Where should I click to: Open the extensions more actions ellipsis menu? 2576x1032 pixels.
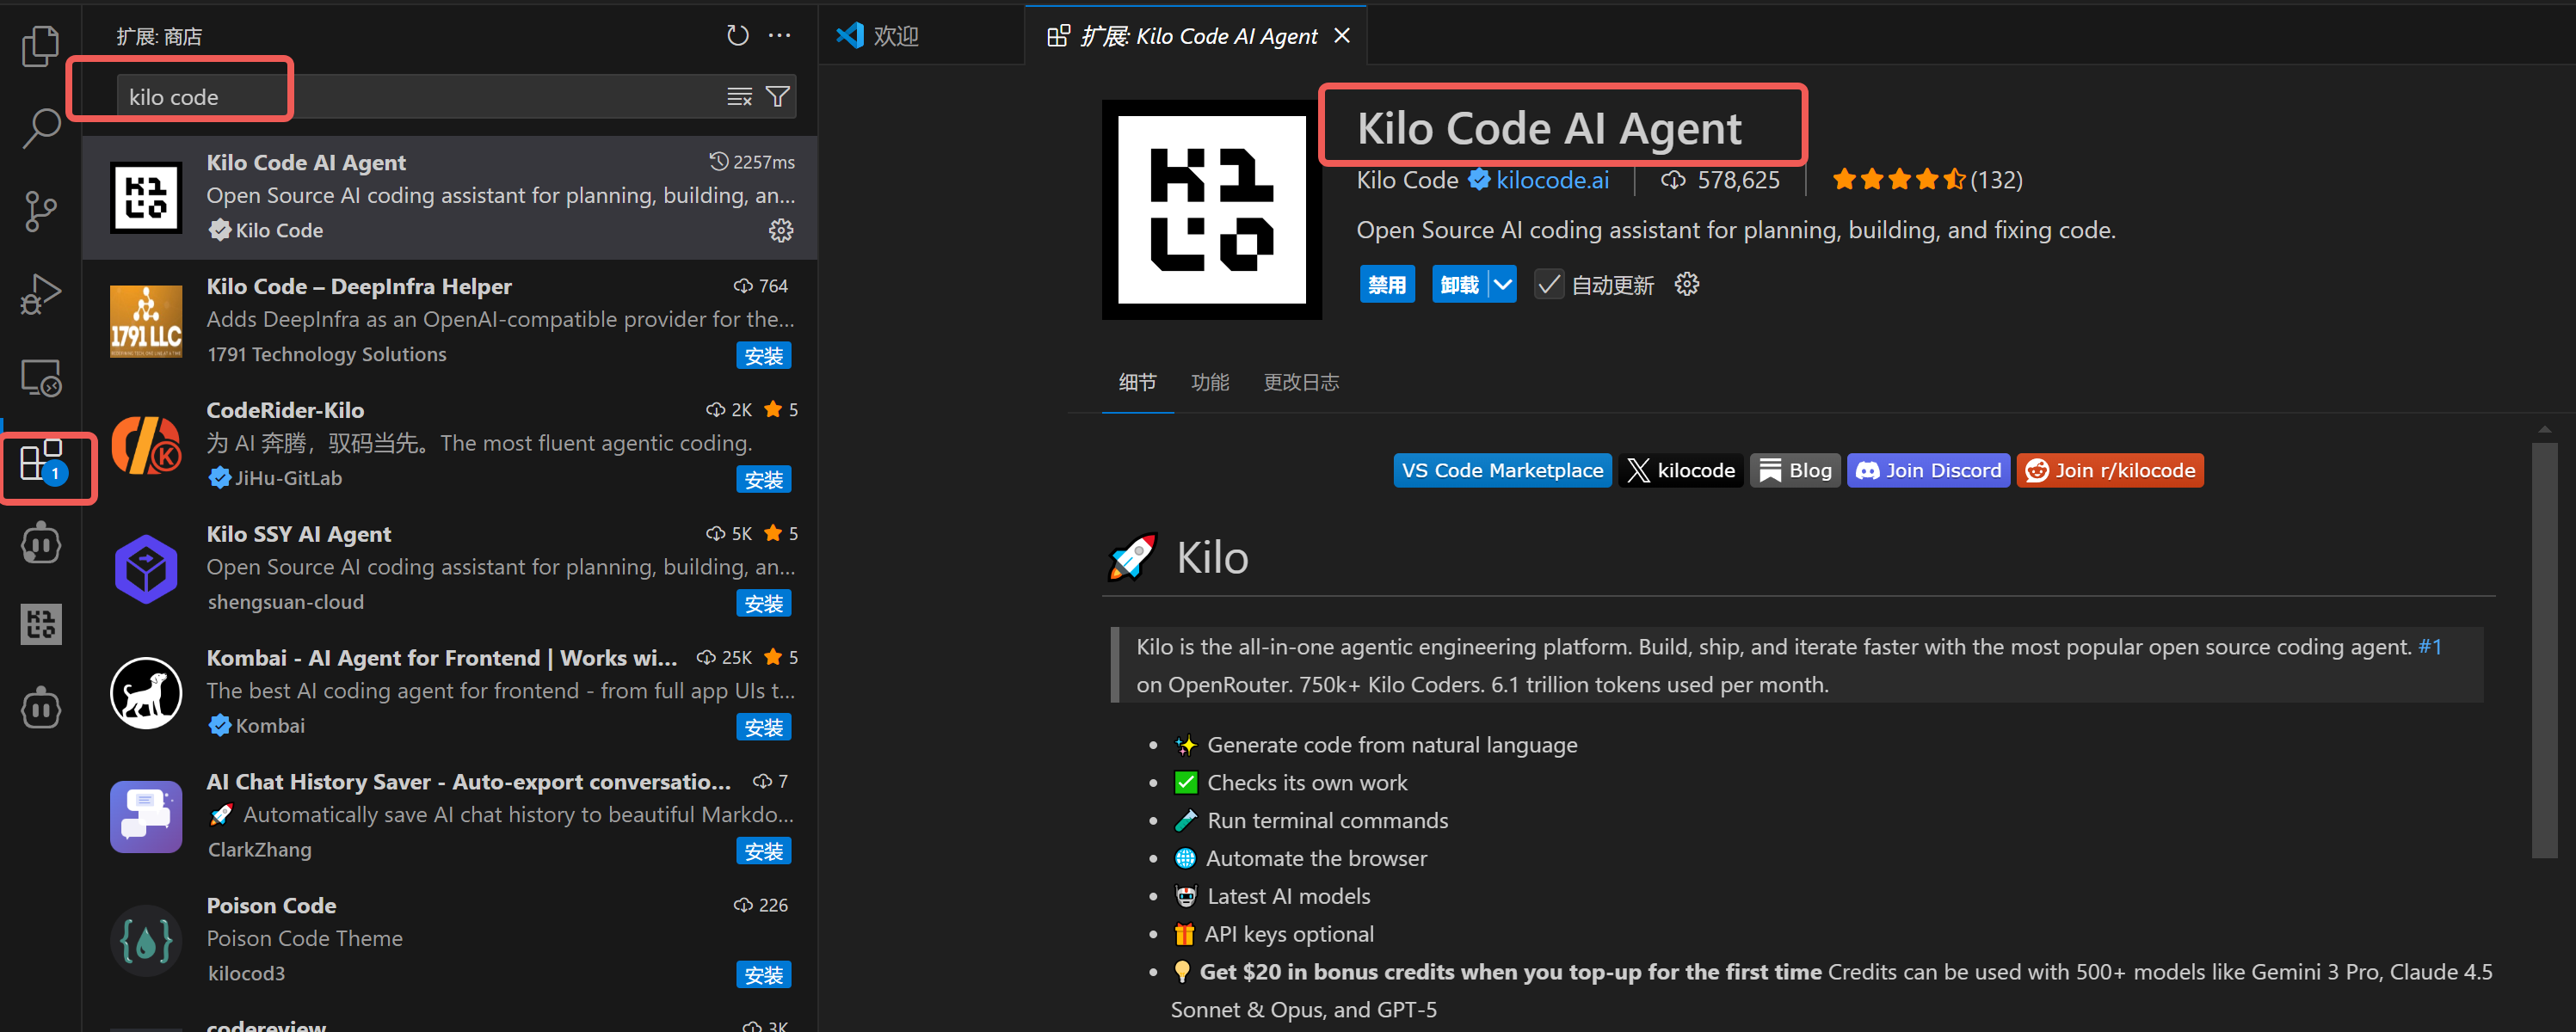(x=779, y=35)
